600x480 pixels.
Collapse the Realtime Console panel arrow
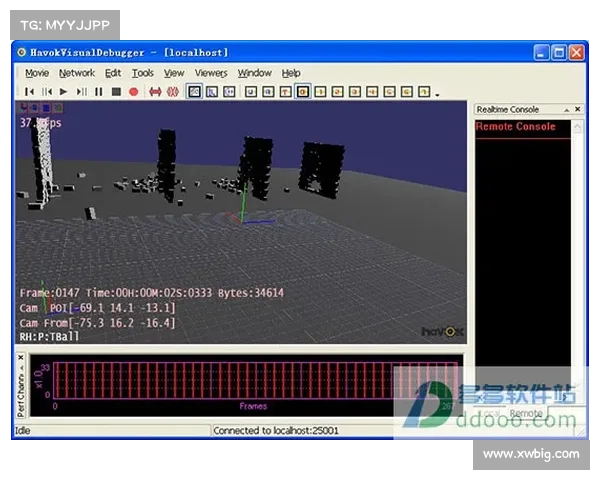(565, 110)
